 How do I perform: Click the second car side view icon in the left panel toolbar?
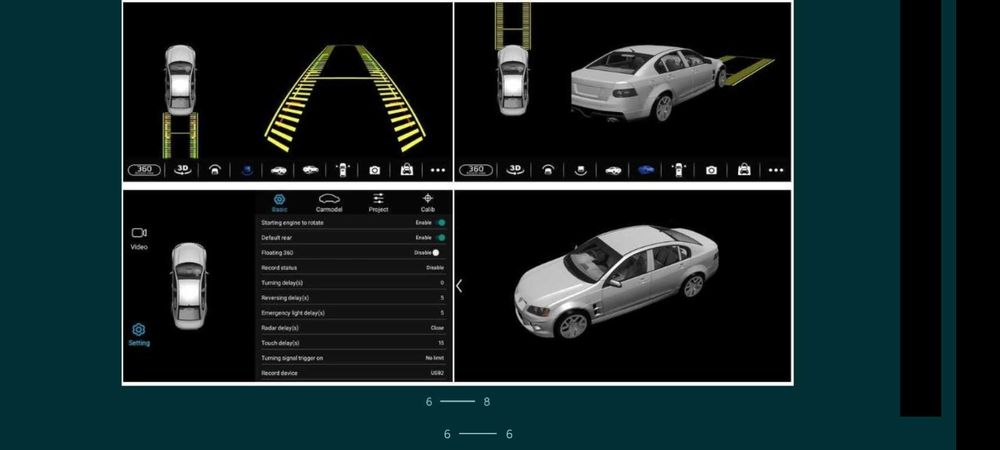311,170
